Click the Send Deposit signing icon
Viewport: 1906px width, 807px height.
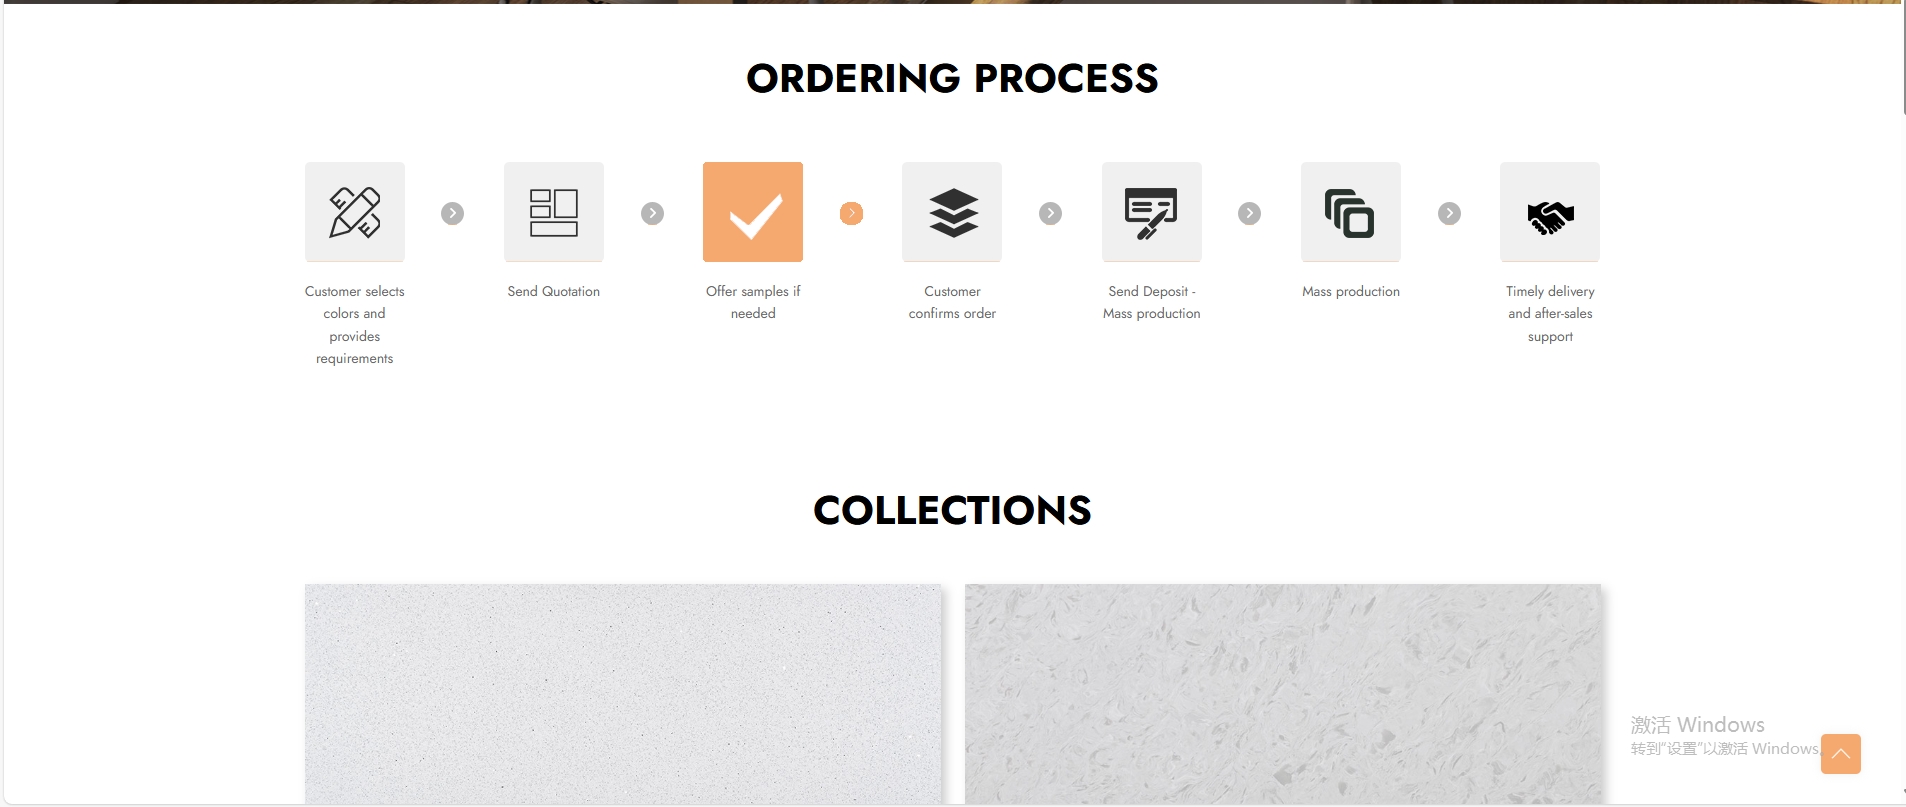click(1152, 212)
